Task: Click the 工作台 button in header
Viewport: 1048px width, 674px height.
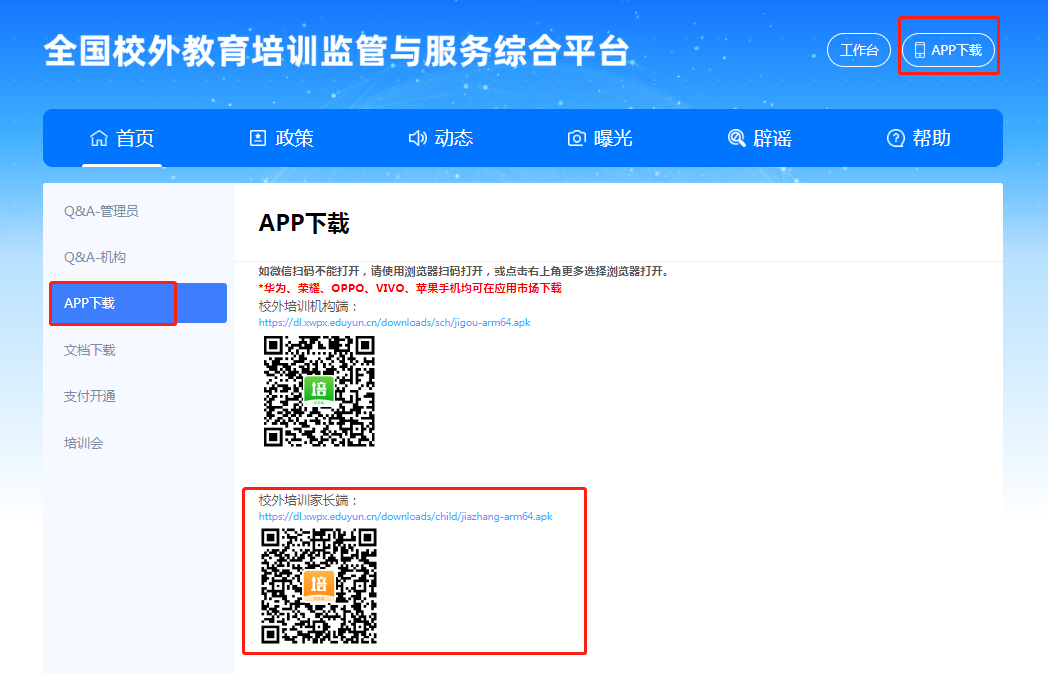Action: 859,50
